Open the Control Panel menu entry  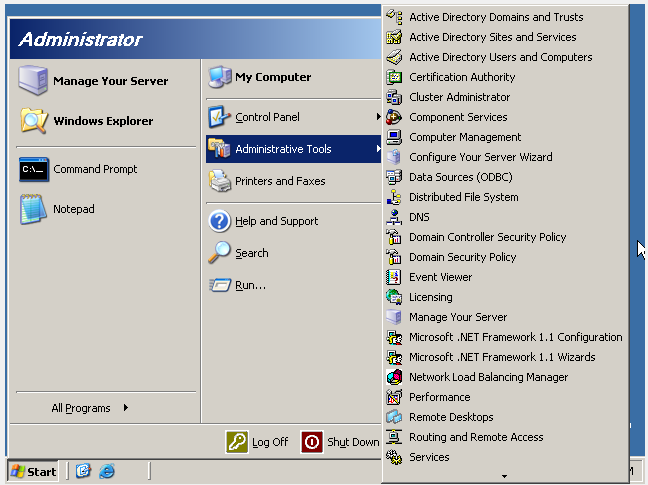tap(293, 117)
